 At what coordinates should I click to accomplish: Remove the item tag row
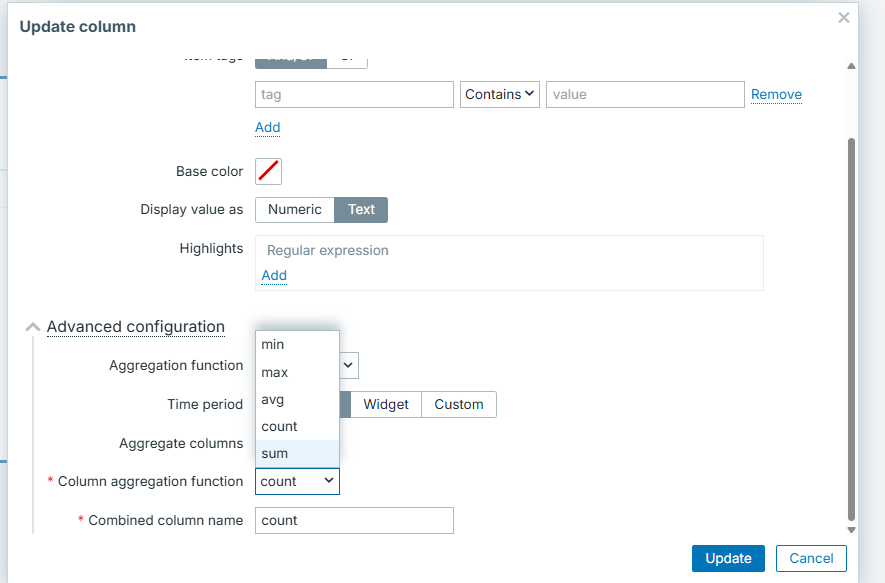pyautogui.click(x=776, y=94)
